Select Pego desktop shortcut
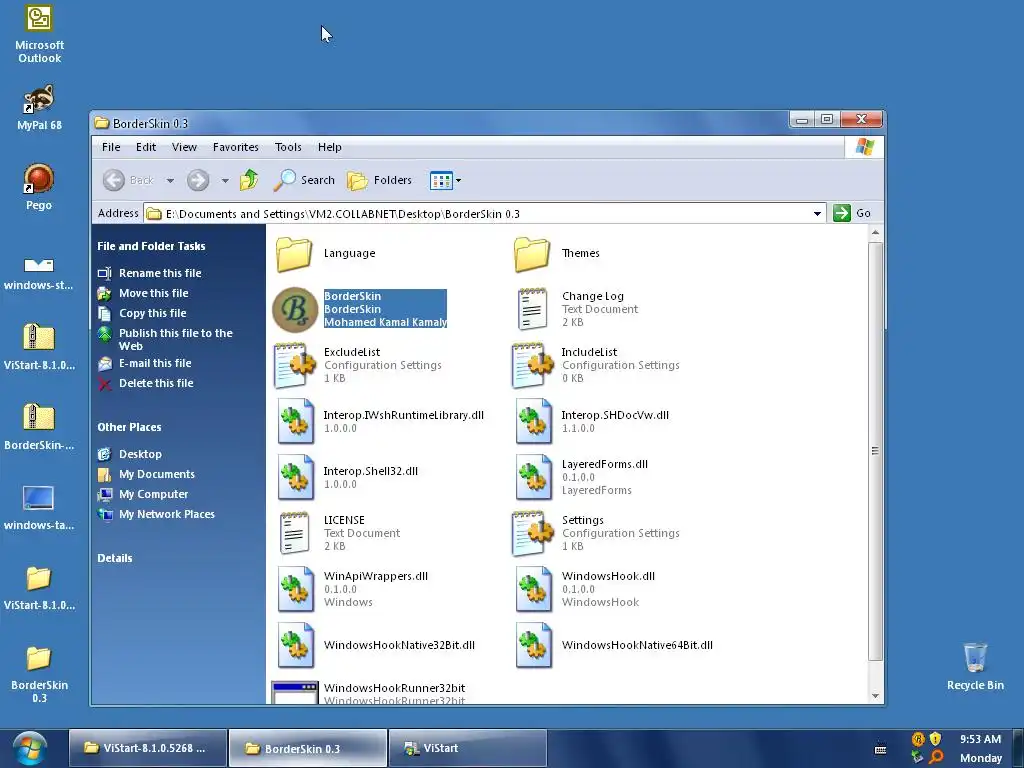This screenshot has height=768, width=1024. pyautogui.click(x=39, y=187)
